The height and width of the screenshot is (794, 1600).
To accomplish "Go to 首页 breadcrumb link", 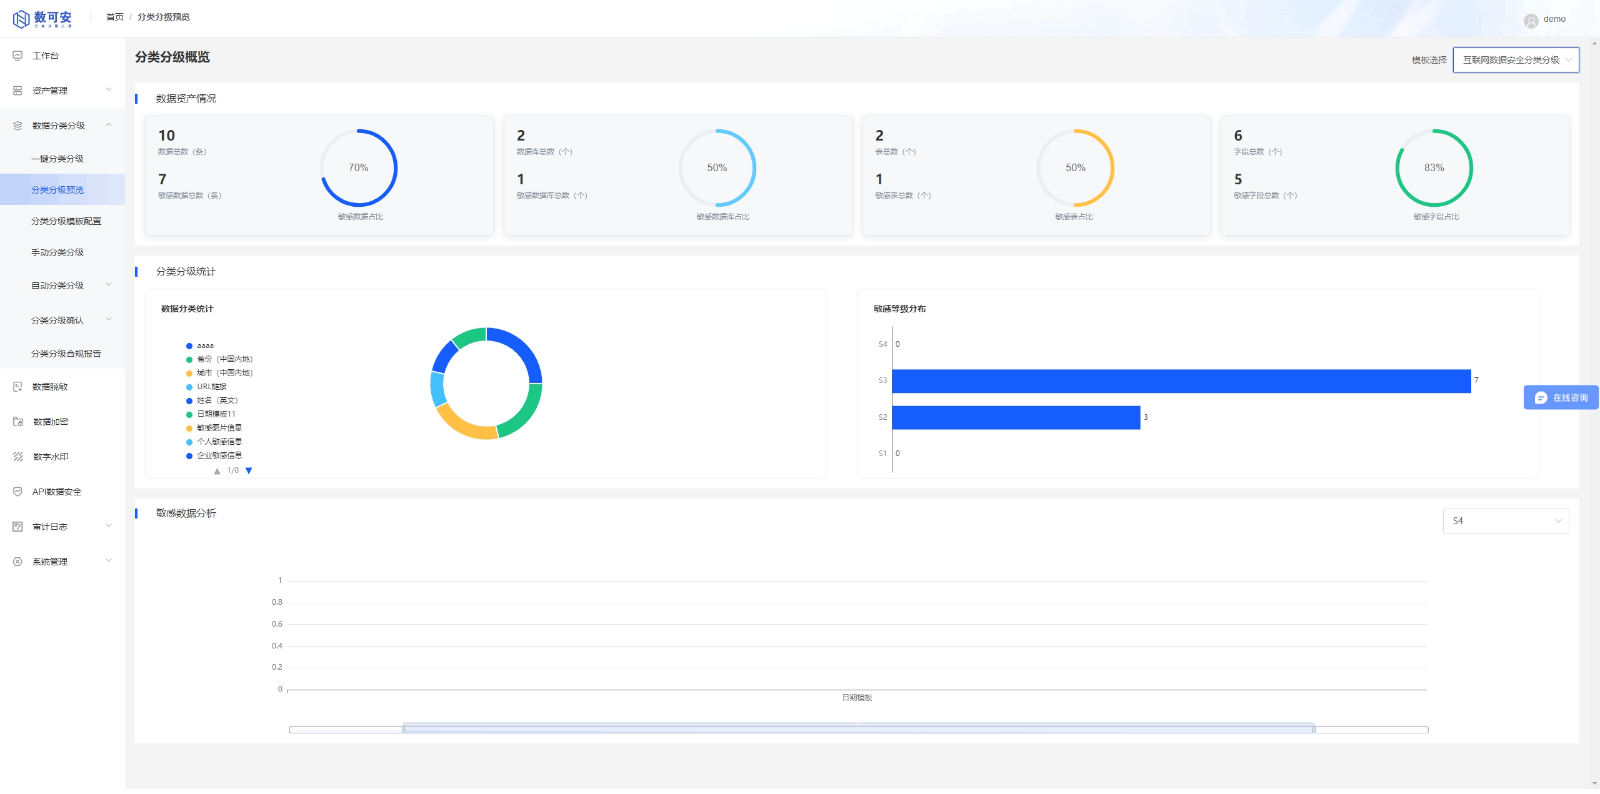I will [x=115, y=17].
